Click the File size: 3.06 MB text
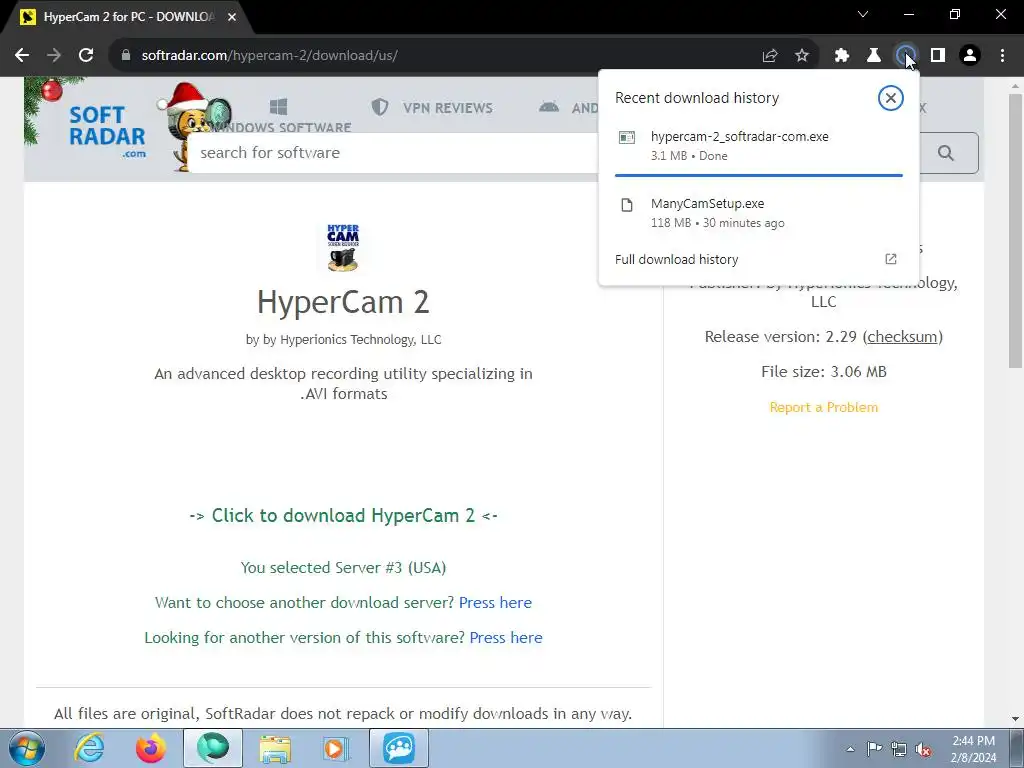This screenshot has width=1024, height=768. [824, 372]
